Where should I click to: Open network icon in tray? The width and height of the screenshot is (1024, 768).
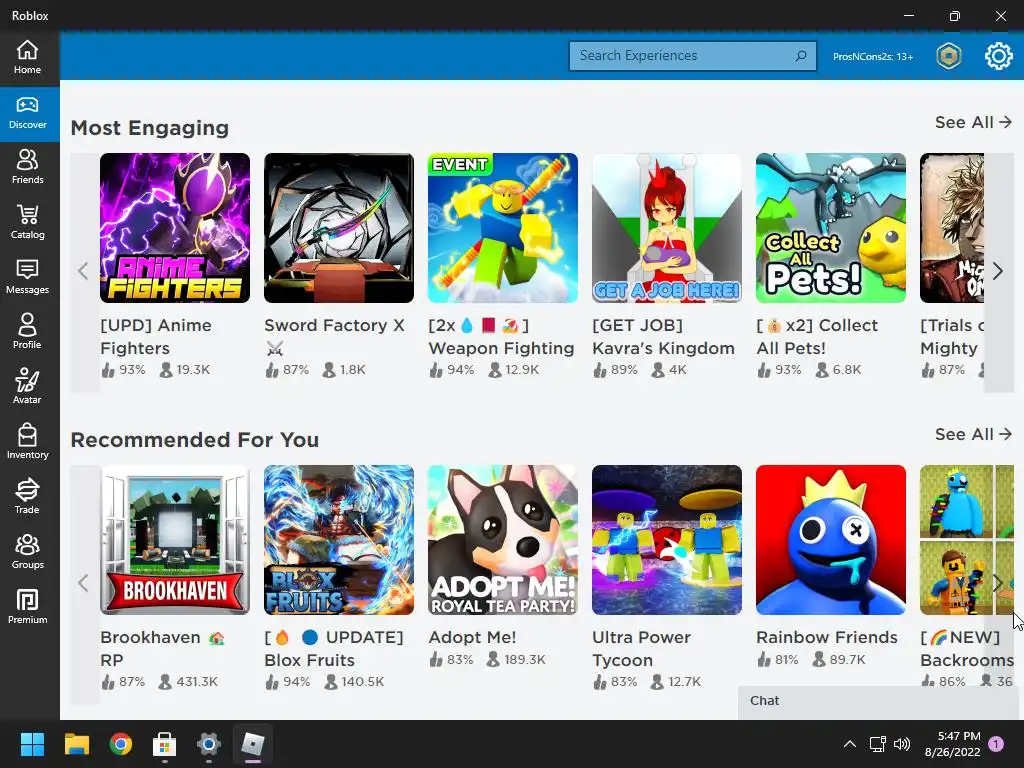point(878,744)
